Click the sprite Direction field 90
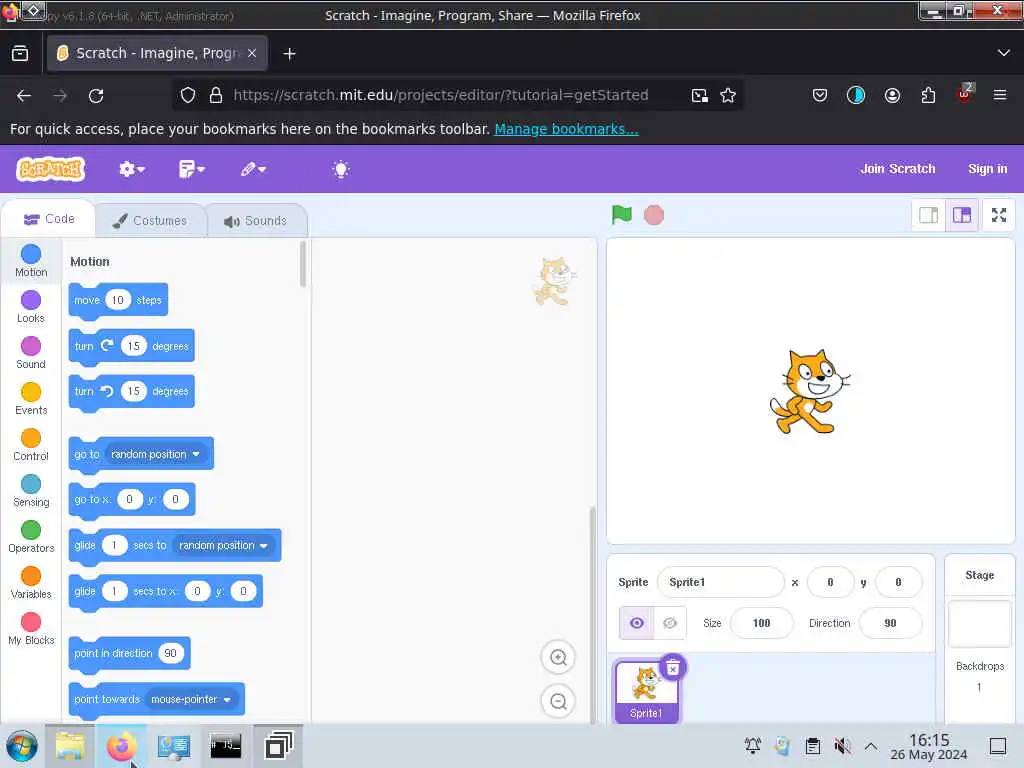This screenshot has height=768, width=1024. coord(890,623)
